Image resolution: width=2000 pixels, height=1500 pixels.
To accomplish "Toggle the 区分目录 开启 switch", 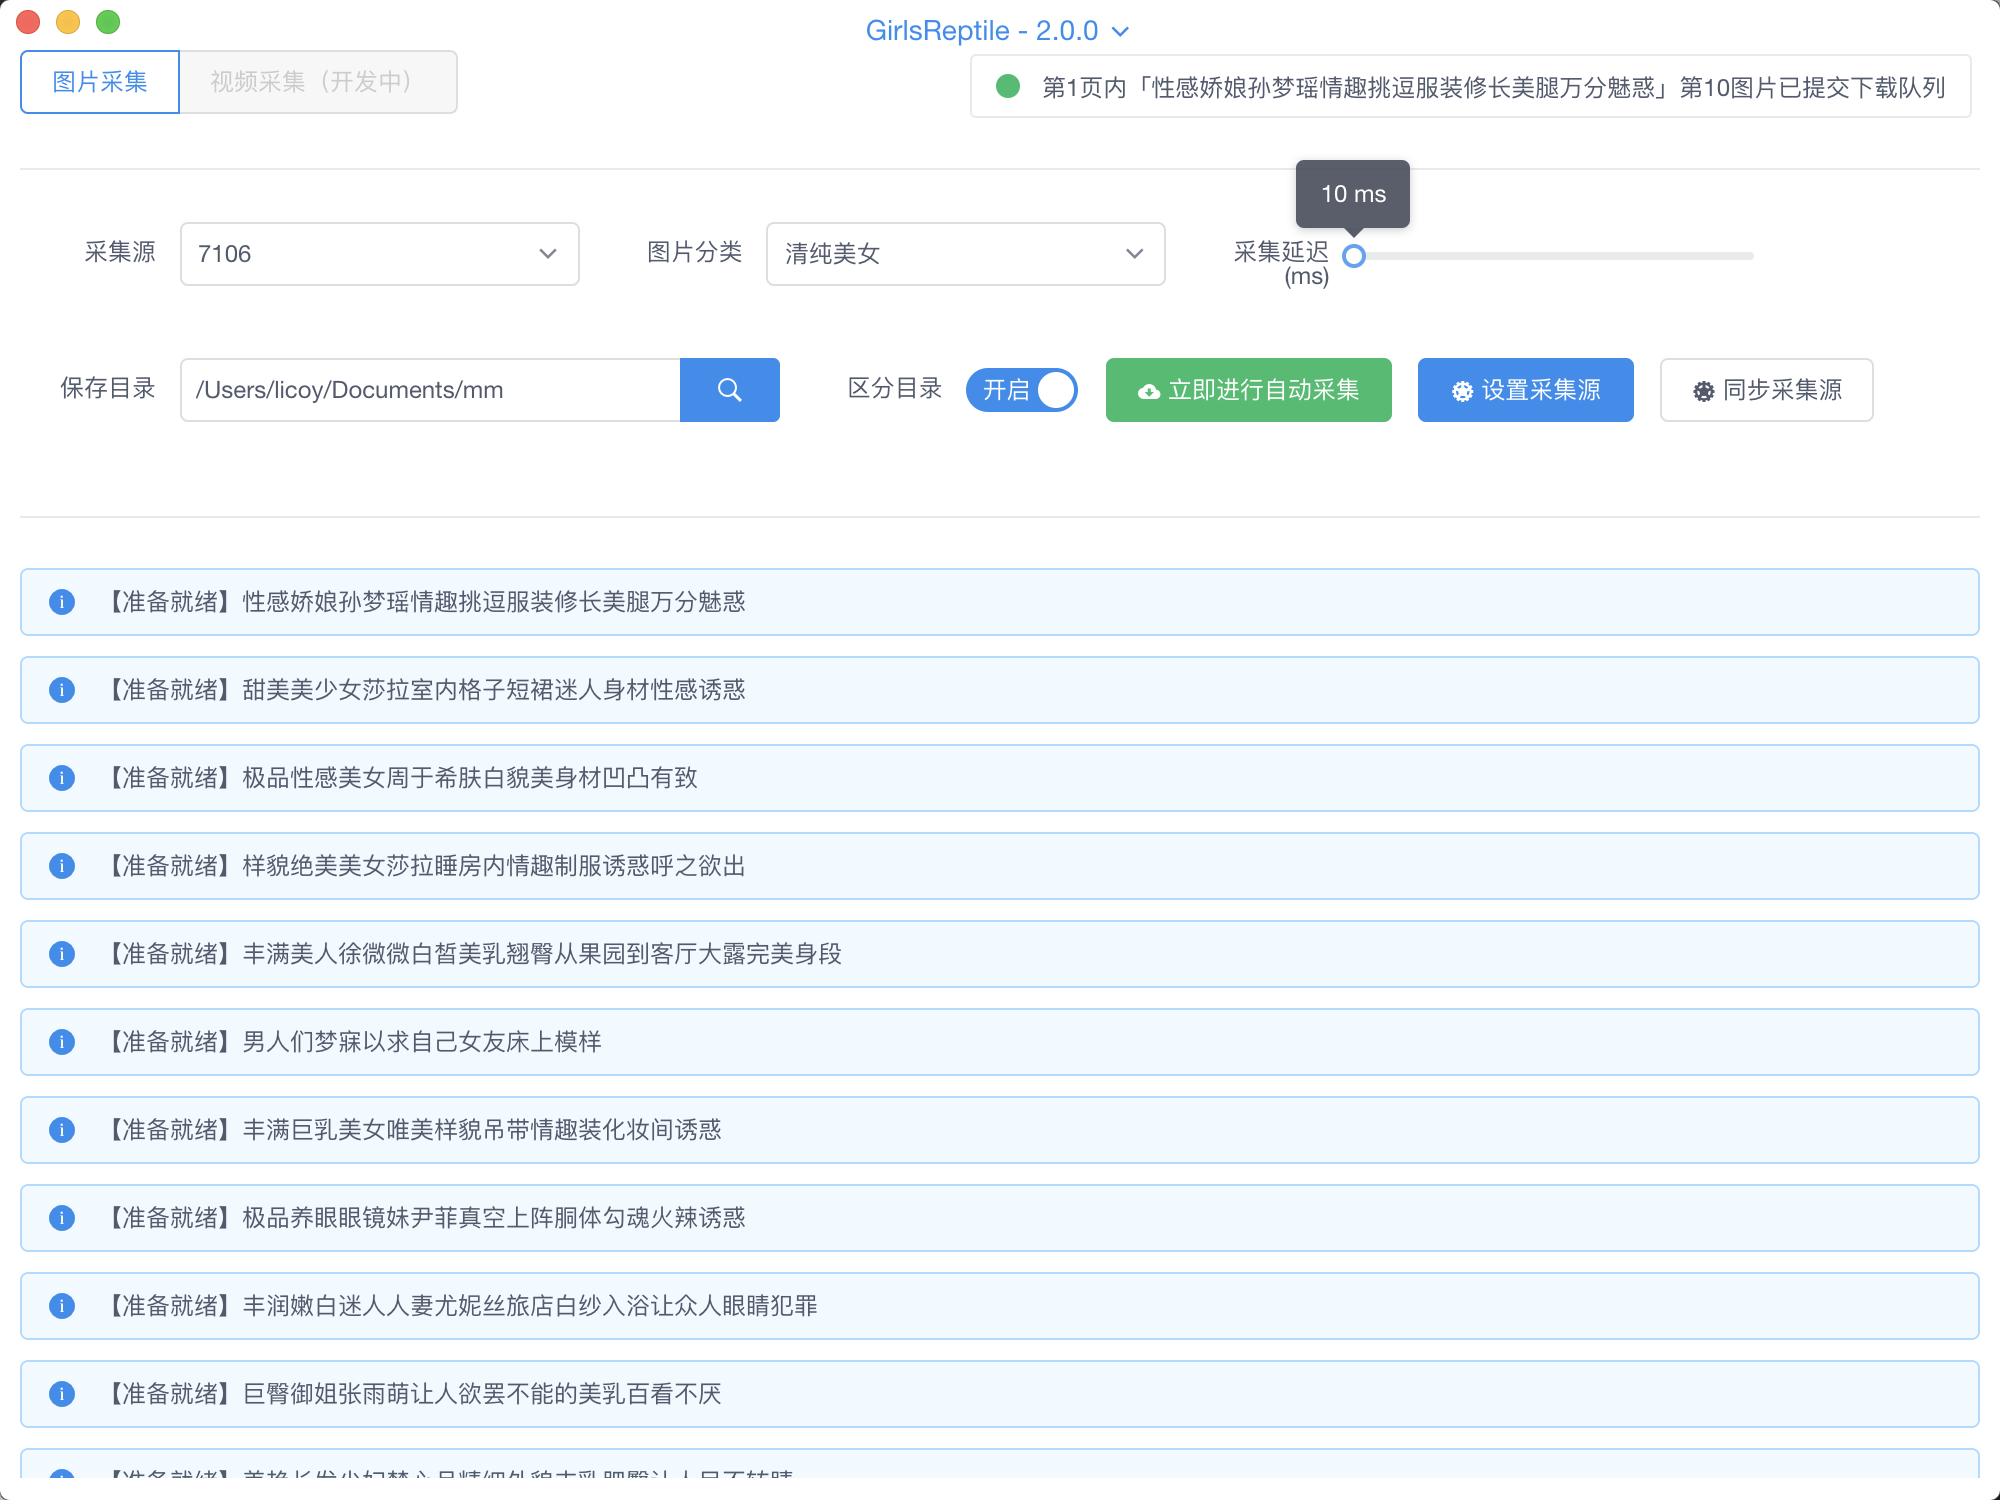I will [1021, 390].
